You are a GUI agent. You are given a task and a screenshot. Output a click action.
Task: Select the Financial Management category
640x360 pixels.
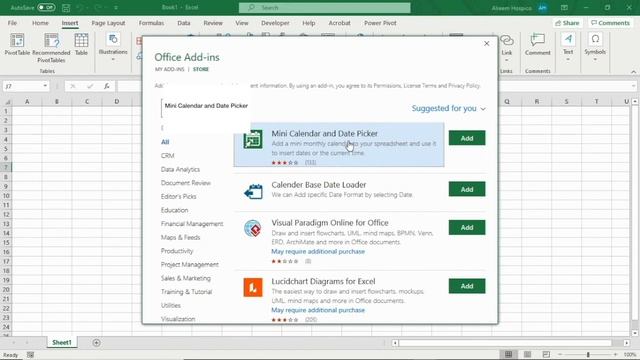pyautogui.click(x=192, y=224)
